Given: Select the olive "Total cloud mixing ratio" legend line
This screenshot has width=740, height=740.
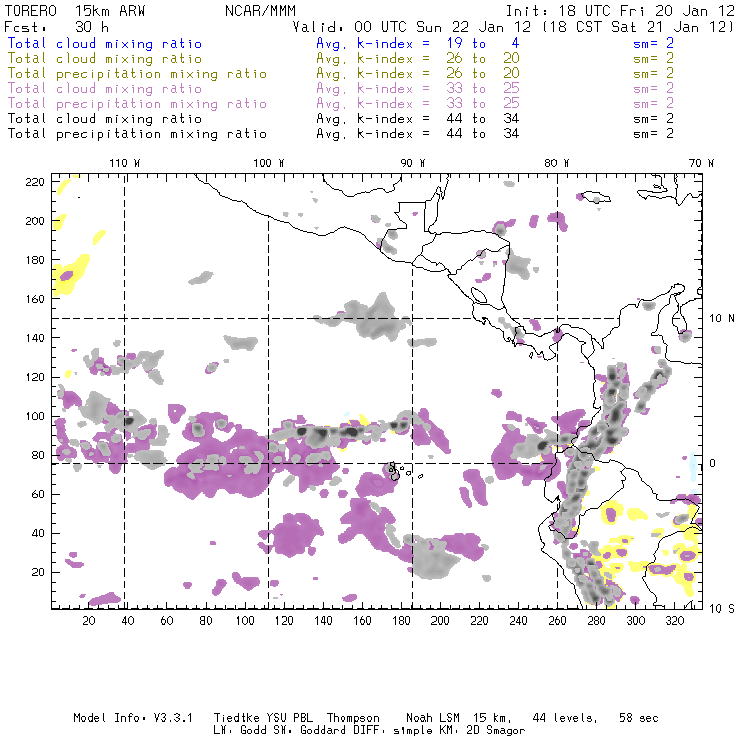Looking at the screenshot, I should tap(105, 59).
